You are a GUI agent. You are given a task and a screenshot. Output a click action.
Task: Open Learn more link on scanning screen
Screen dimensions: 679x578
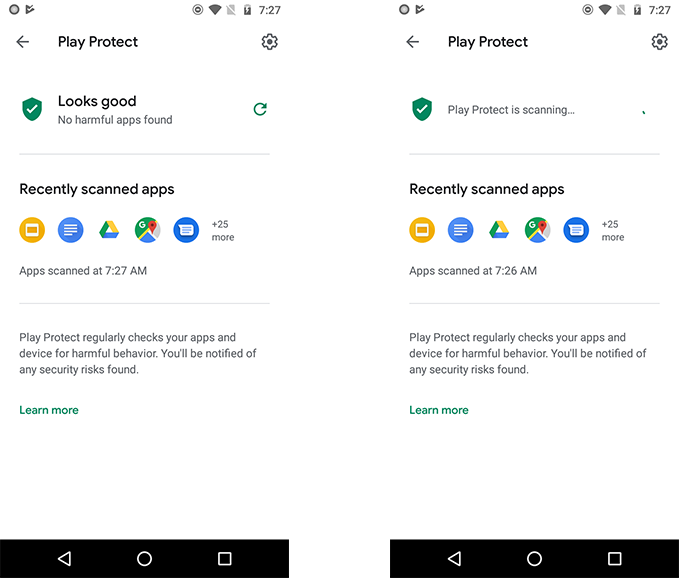(x=439, y=410)
